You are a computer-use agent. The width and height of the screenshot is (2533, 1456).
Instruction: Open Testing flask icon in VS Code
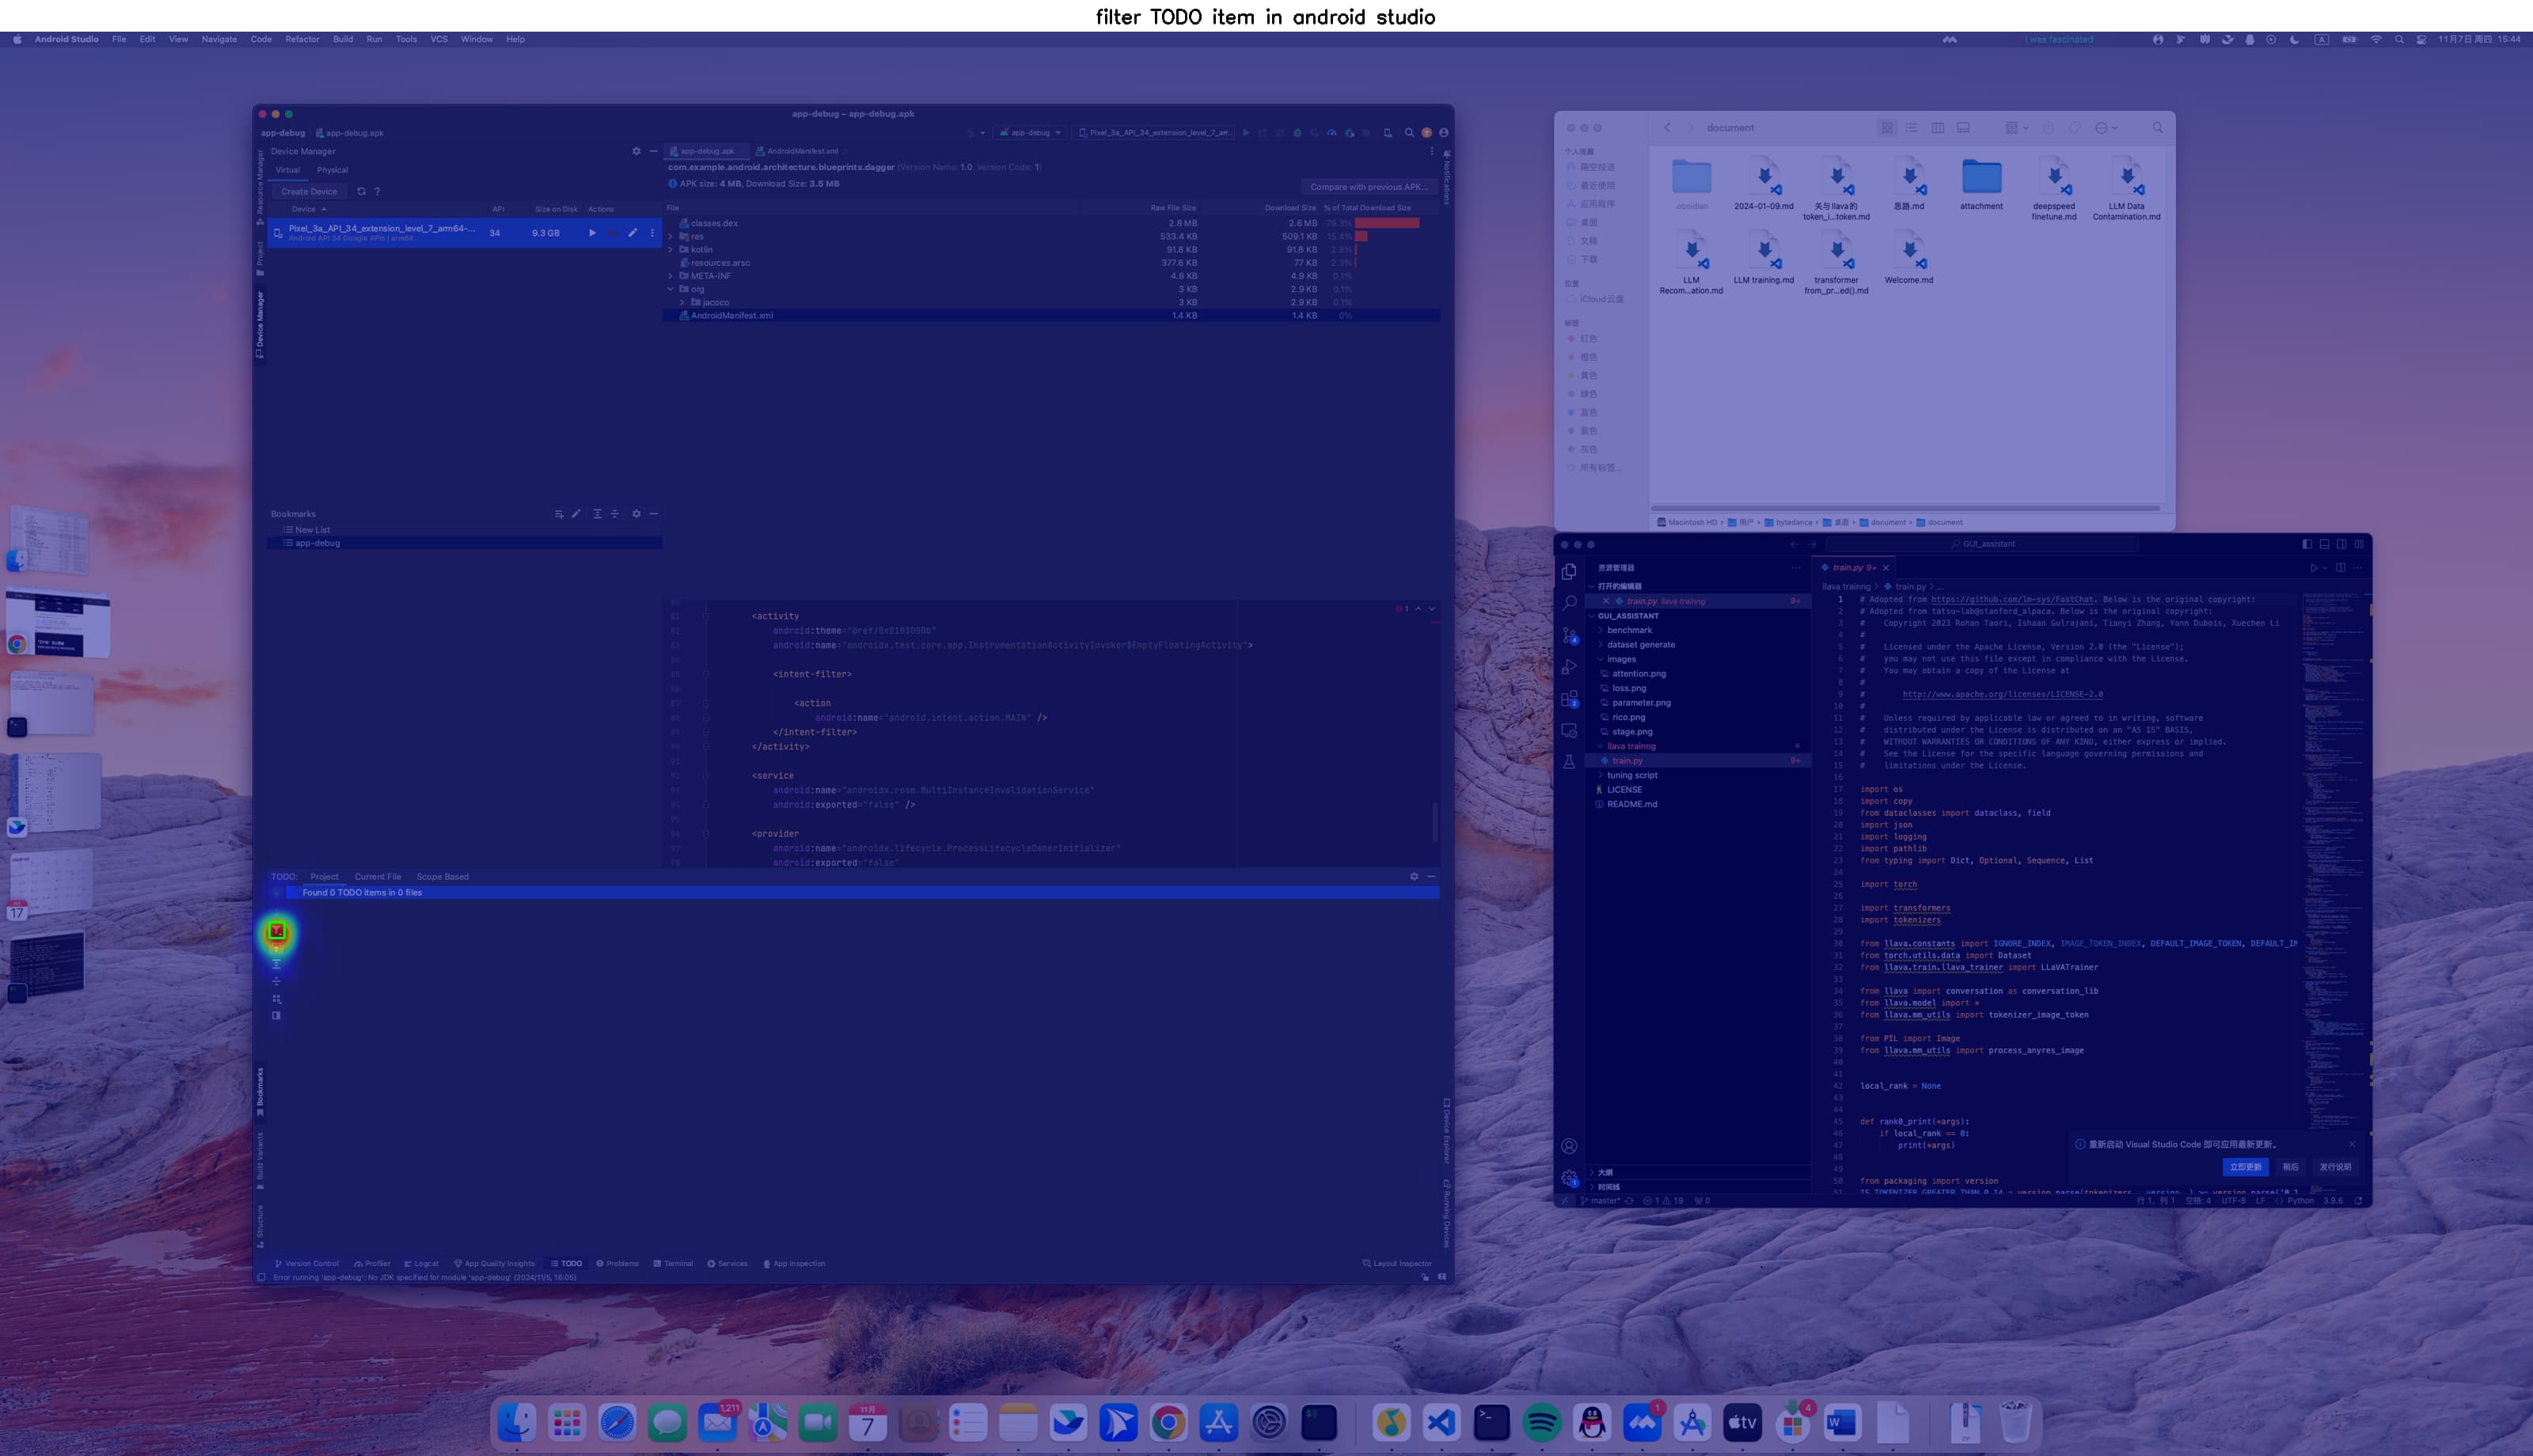(1569, 762)
